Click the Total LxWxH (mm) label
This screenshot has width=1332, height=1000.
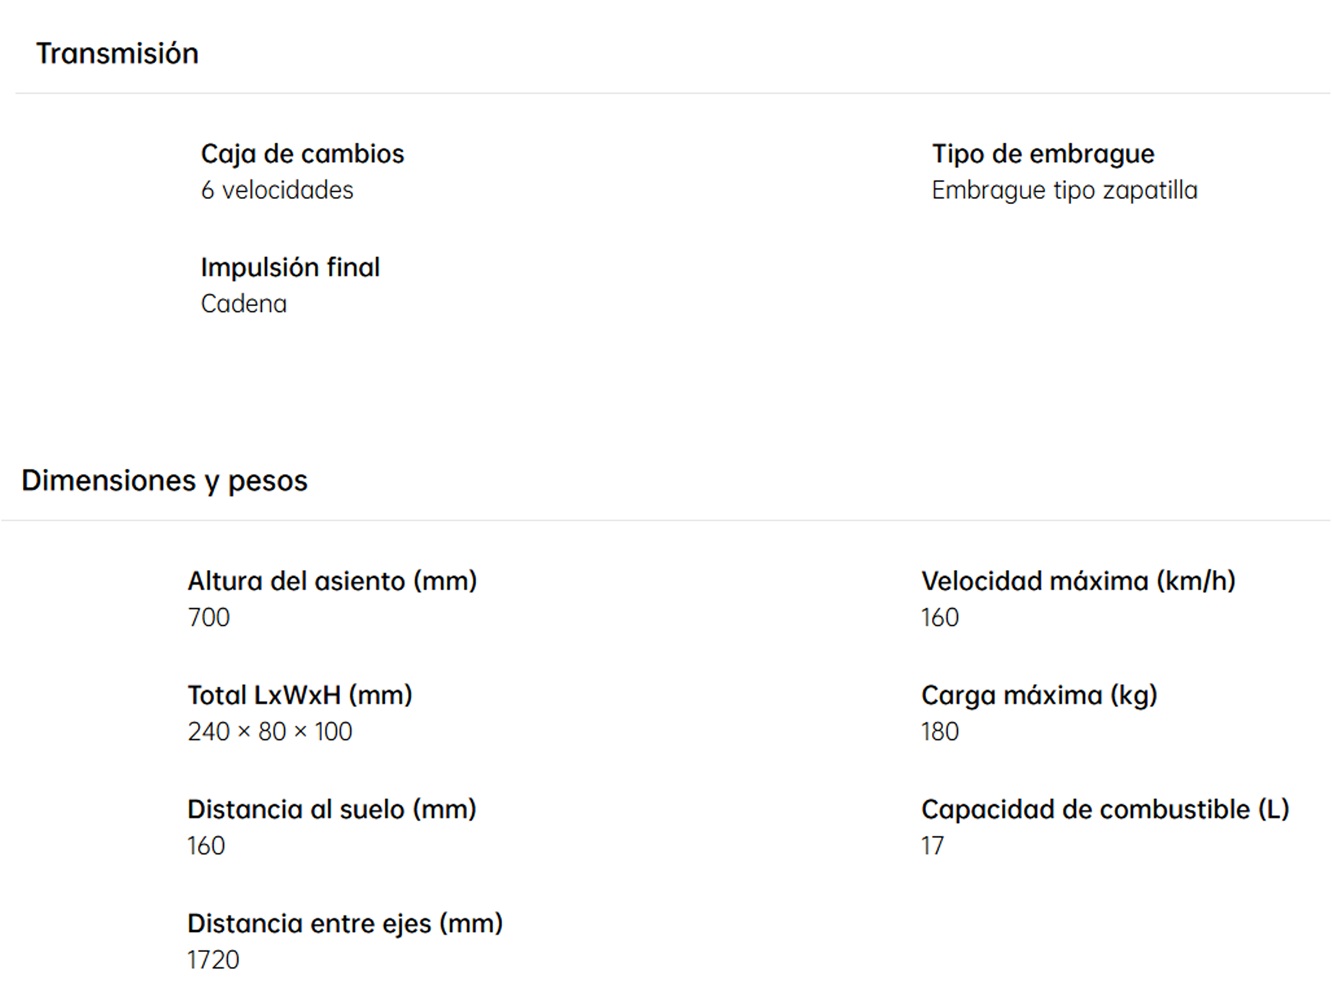coord(300,695)
